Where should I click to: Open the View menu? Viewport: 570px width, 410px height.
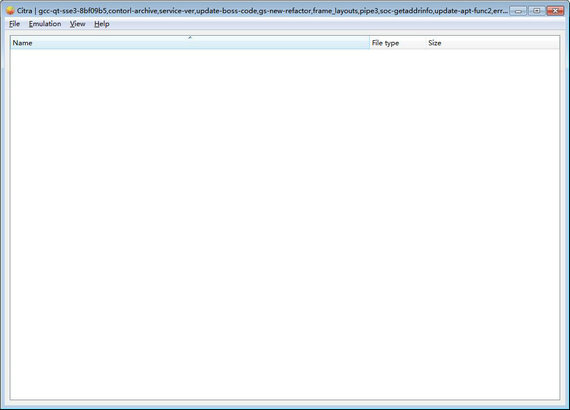pyautogui.click(x=77, y=24)
